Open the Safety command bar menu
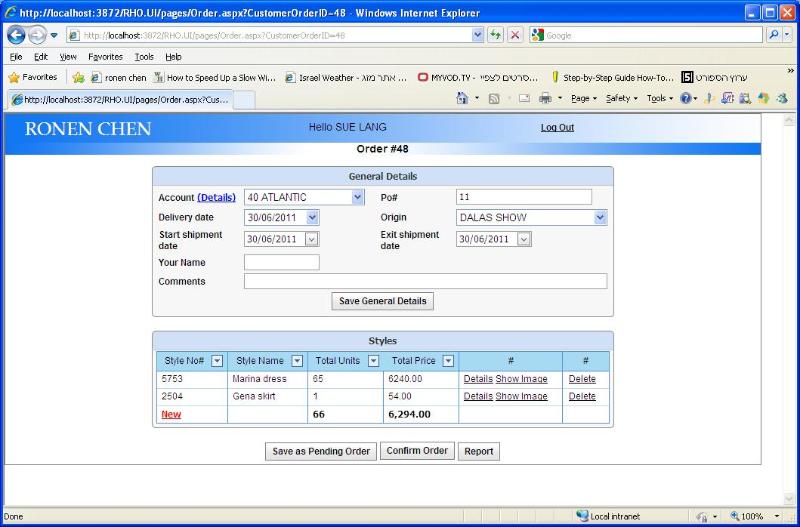The width and height of the screenshot is (800, 527). (621, 98)
